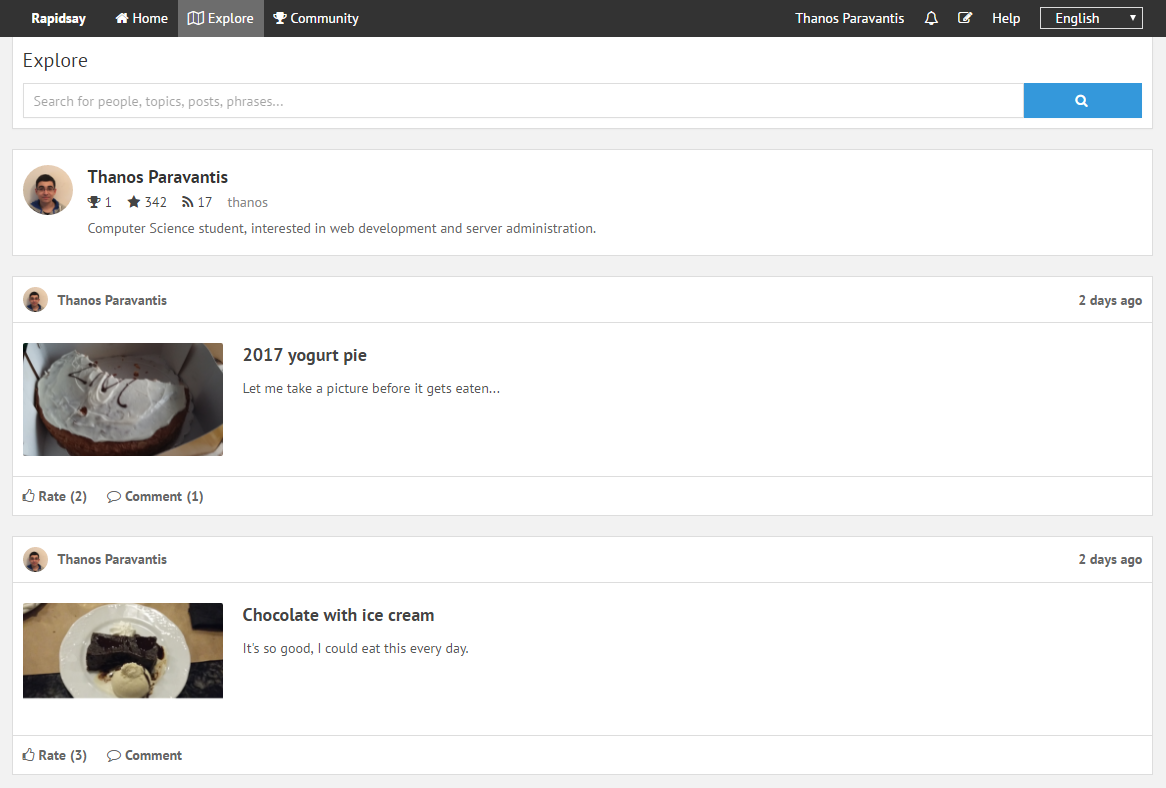This screenshot has height=788, width=1166.
Task: Comment on Chocolate with ice cream post
Action: (x=144, y=755)
